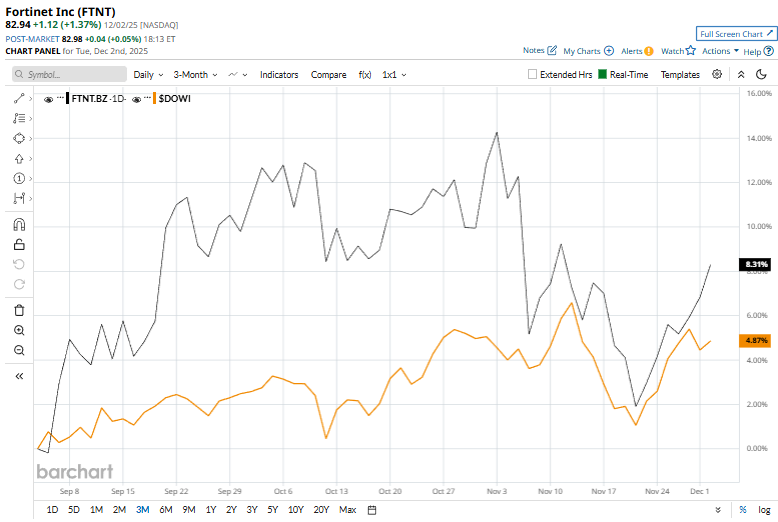Open the 1x1 grid layout dropdown
Viewport: 778px width, 522px height.
click(394, 74)
